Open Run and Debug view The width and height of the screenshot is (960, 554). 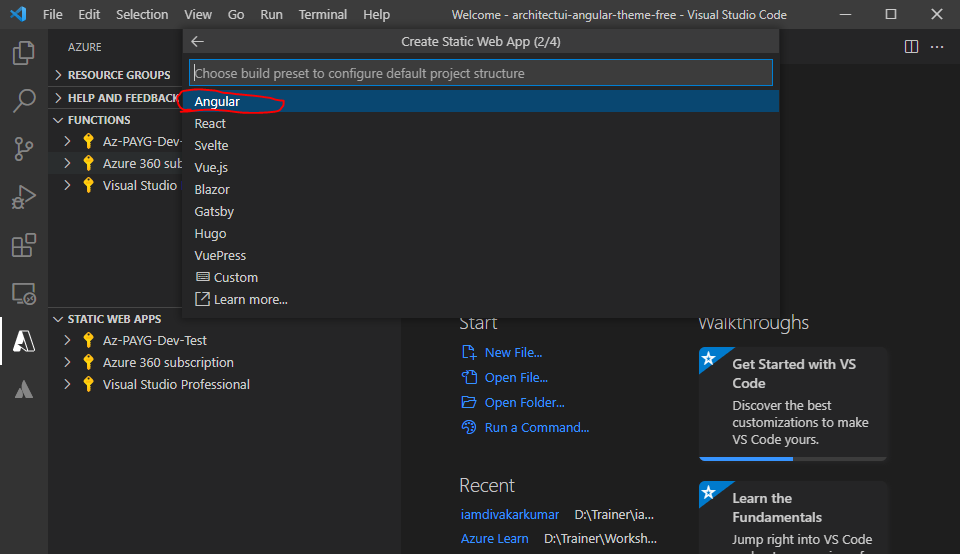coord(23,197)
